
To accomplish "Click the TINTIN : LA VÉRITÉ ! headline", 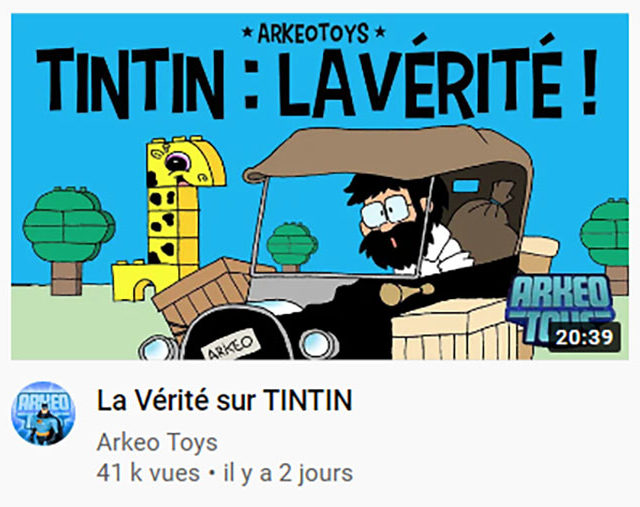I will [x=318, y=80].
